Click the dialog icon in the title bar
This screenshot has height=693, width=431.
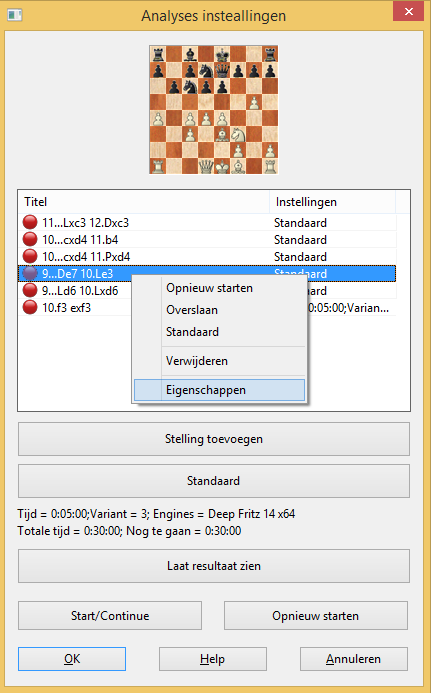tap(15, 15)
